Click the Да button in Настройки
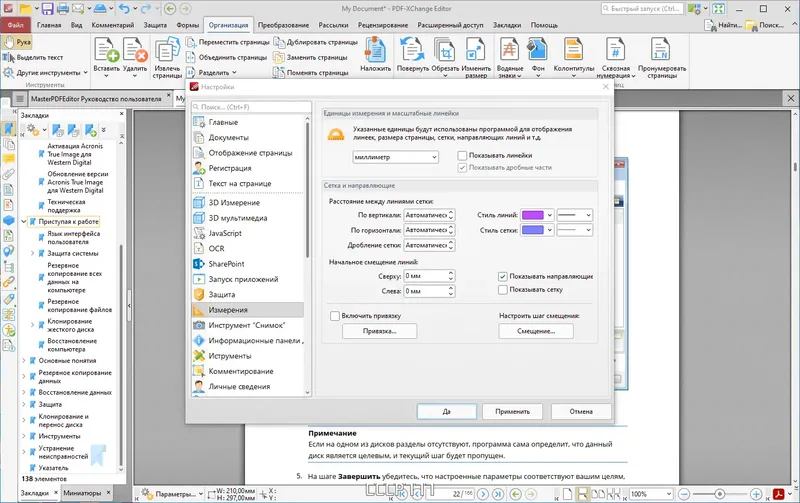This screenshot has width=800, height=503. pyautogui.click(x=446, y=411)
